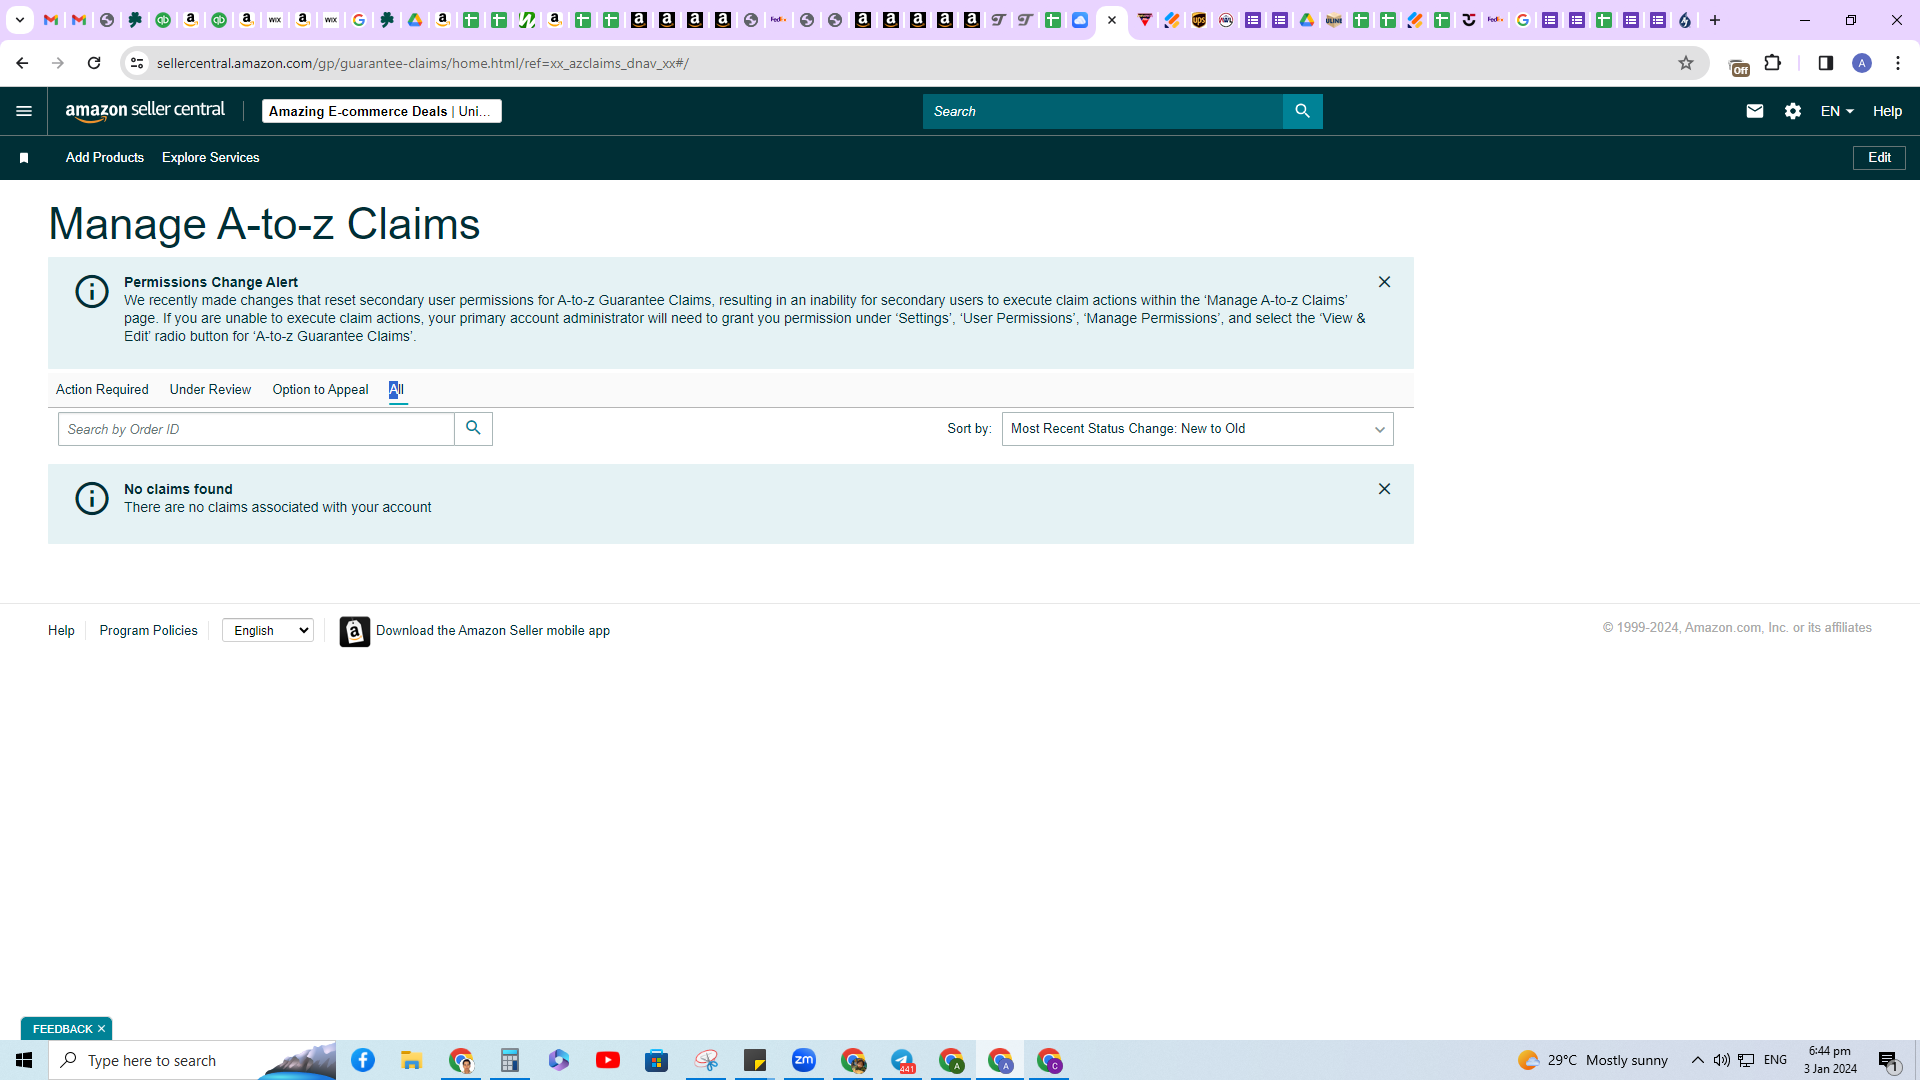
Task: Switch to the Action Required tab
Action: coord(102,390)
